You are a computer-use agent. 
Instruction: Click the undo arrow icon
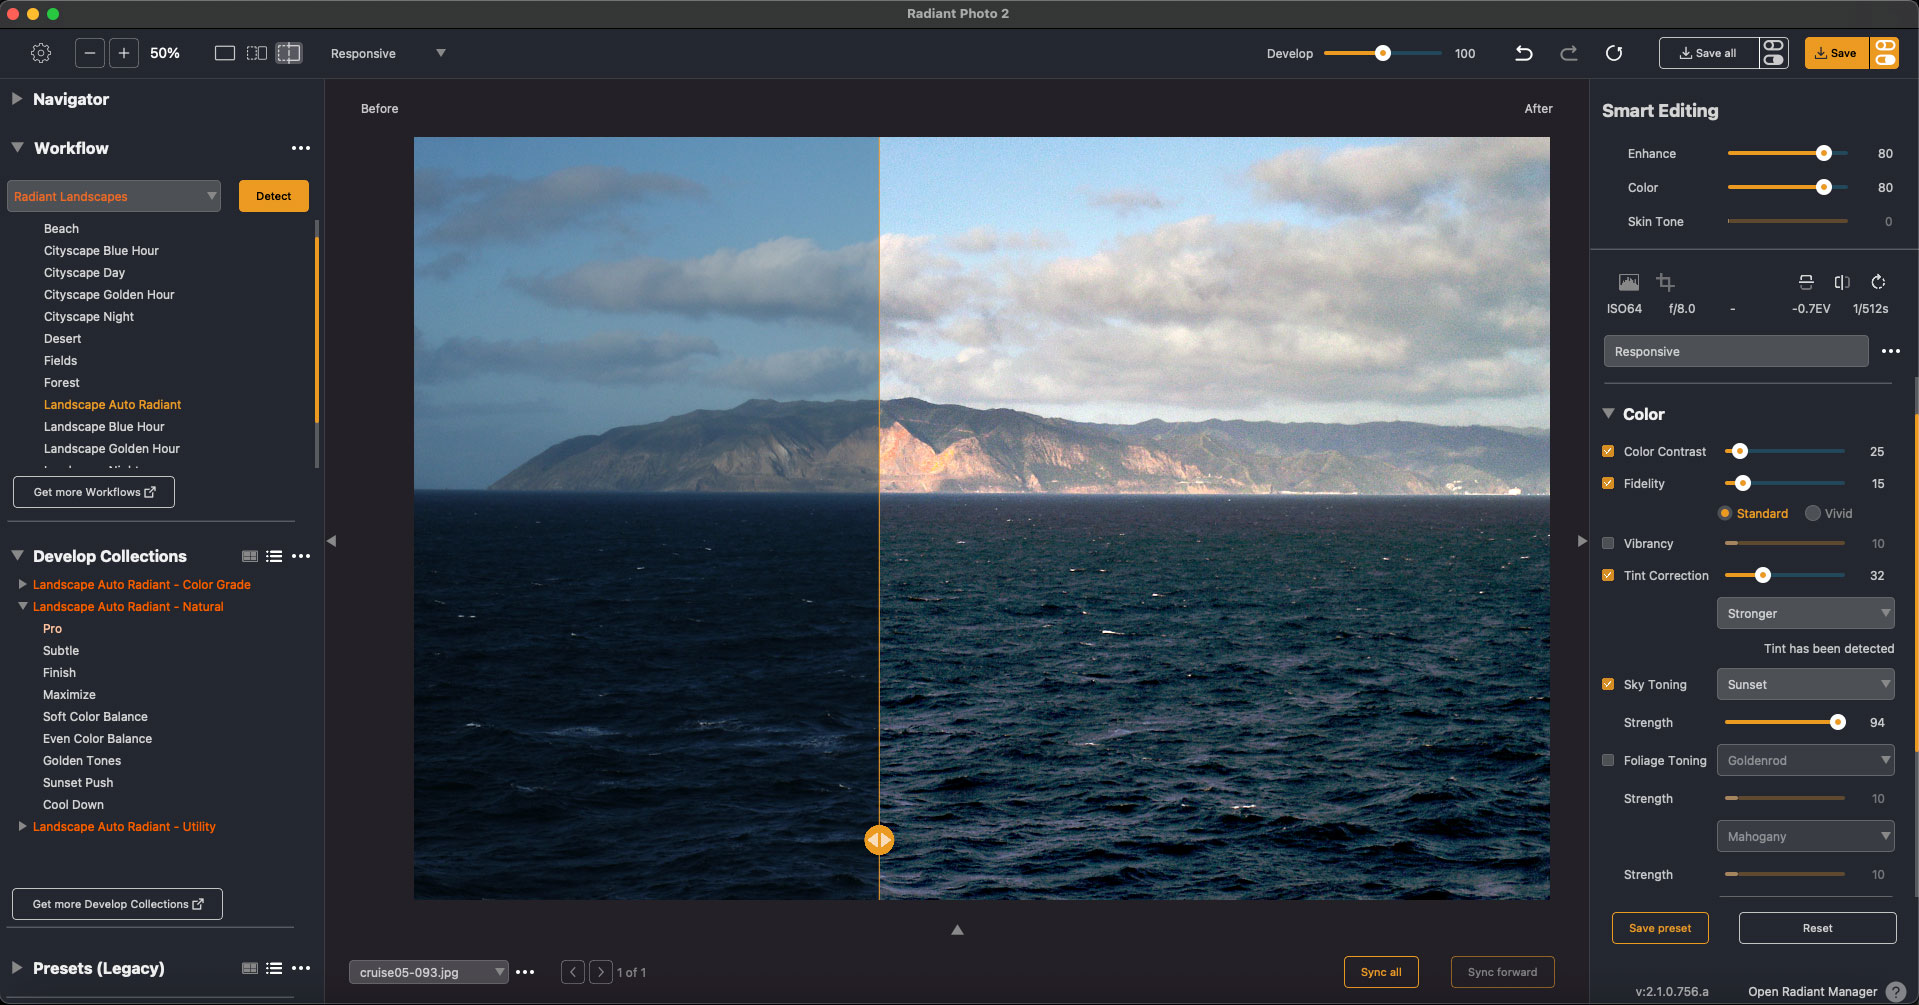(1523, 53)
